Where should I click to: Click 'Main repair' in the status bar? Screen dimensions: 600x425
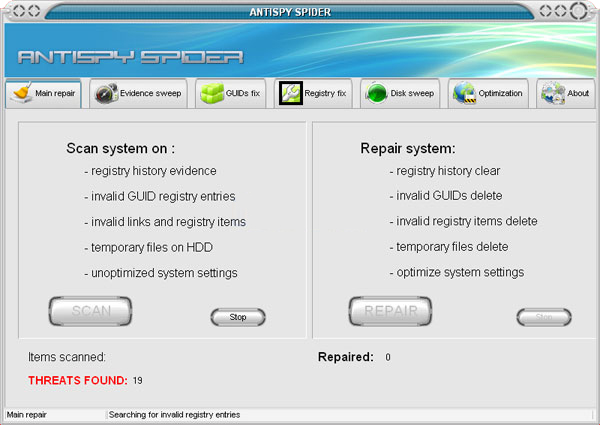26,415
